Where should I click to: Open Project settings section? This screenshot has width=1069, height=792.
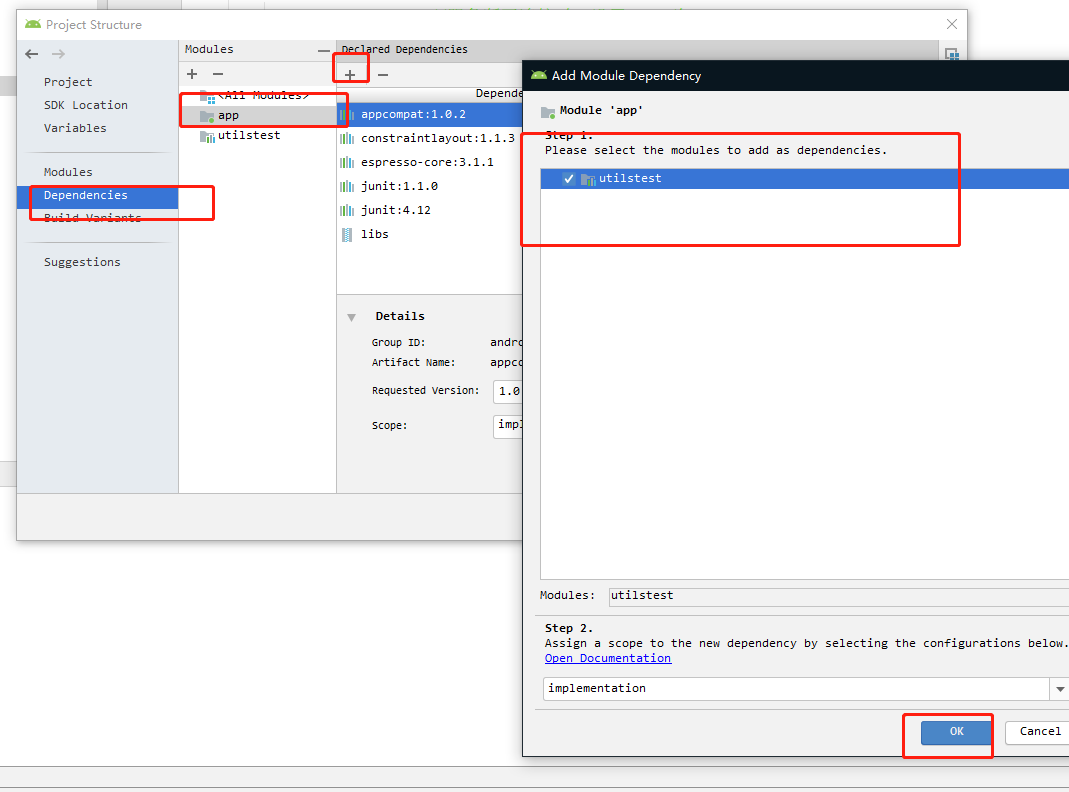[x=67, y=82]
